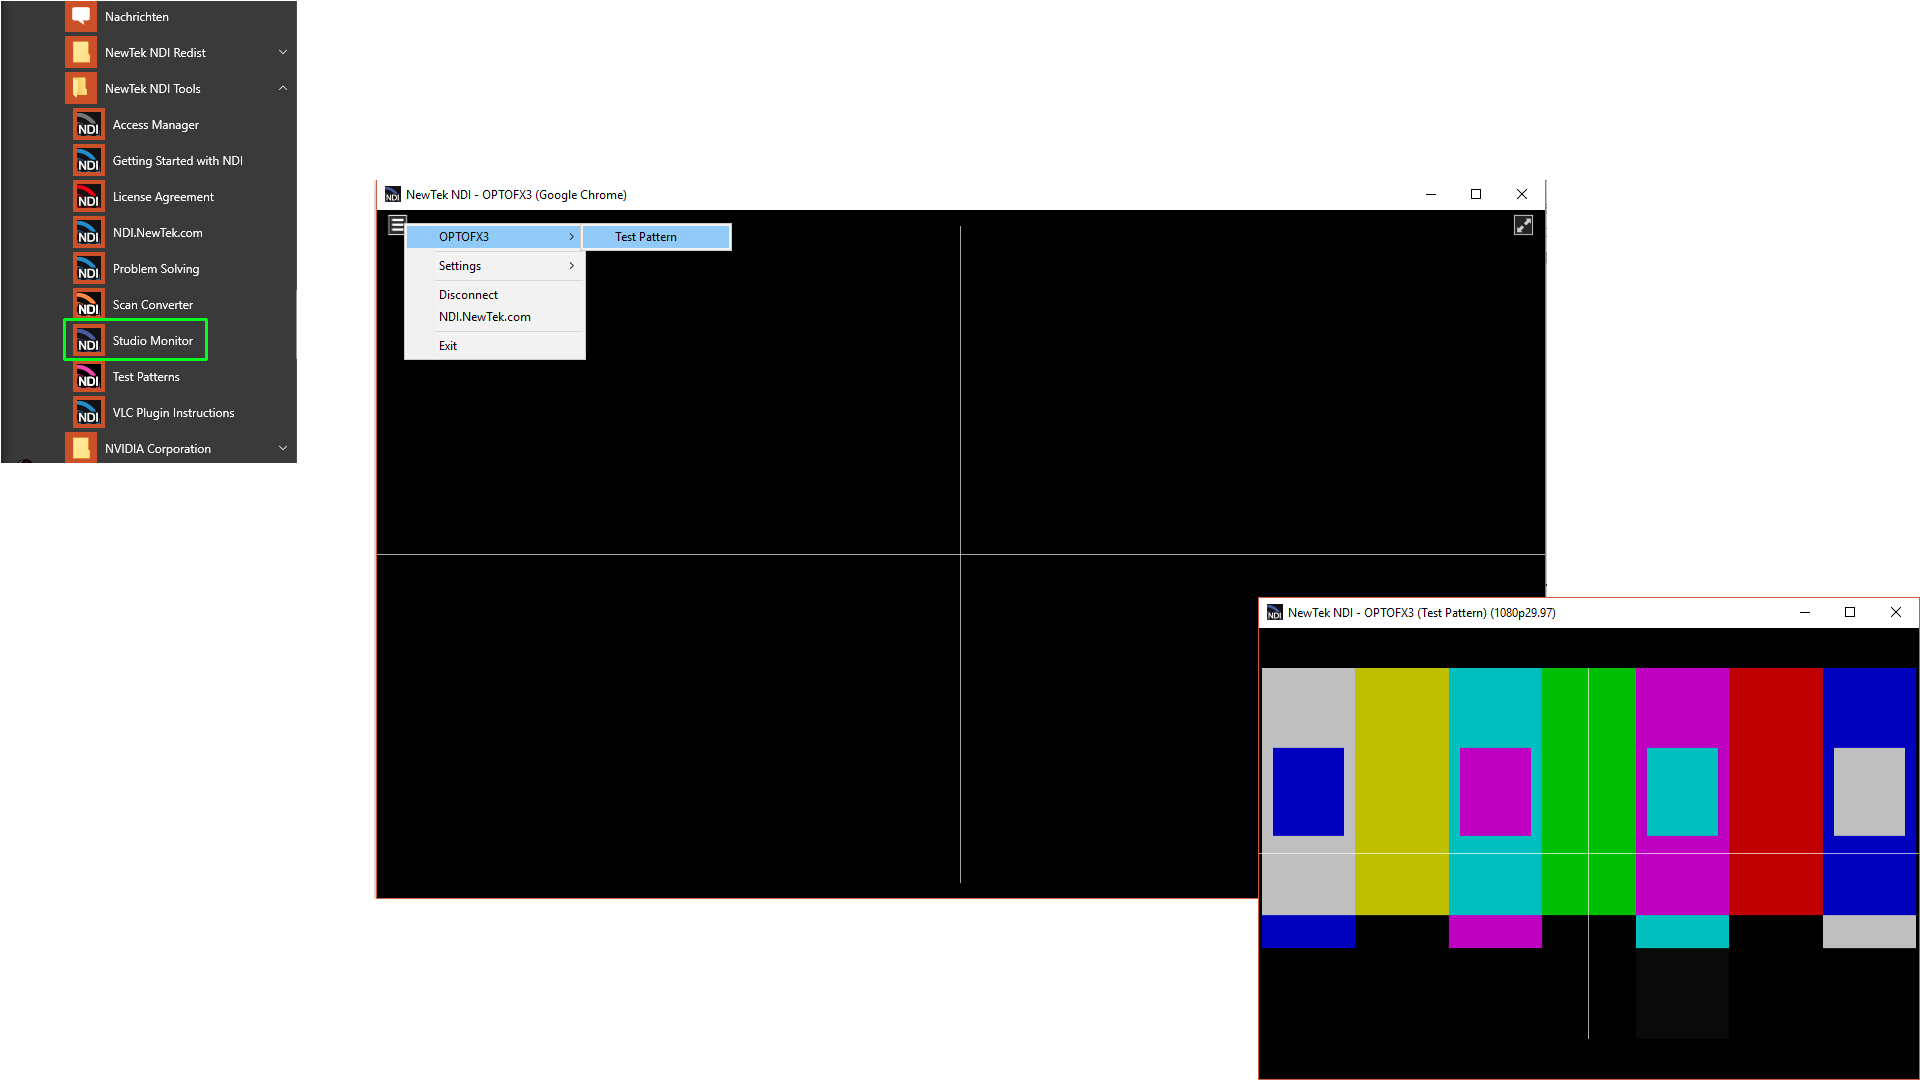Click the Google Chrome window's NDI title icon

393,195
